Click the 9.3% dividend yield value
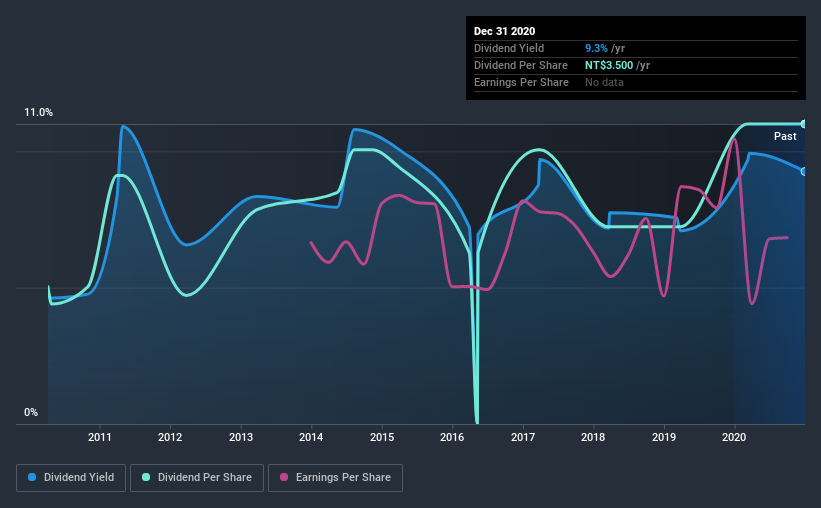 [596, 48]
